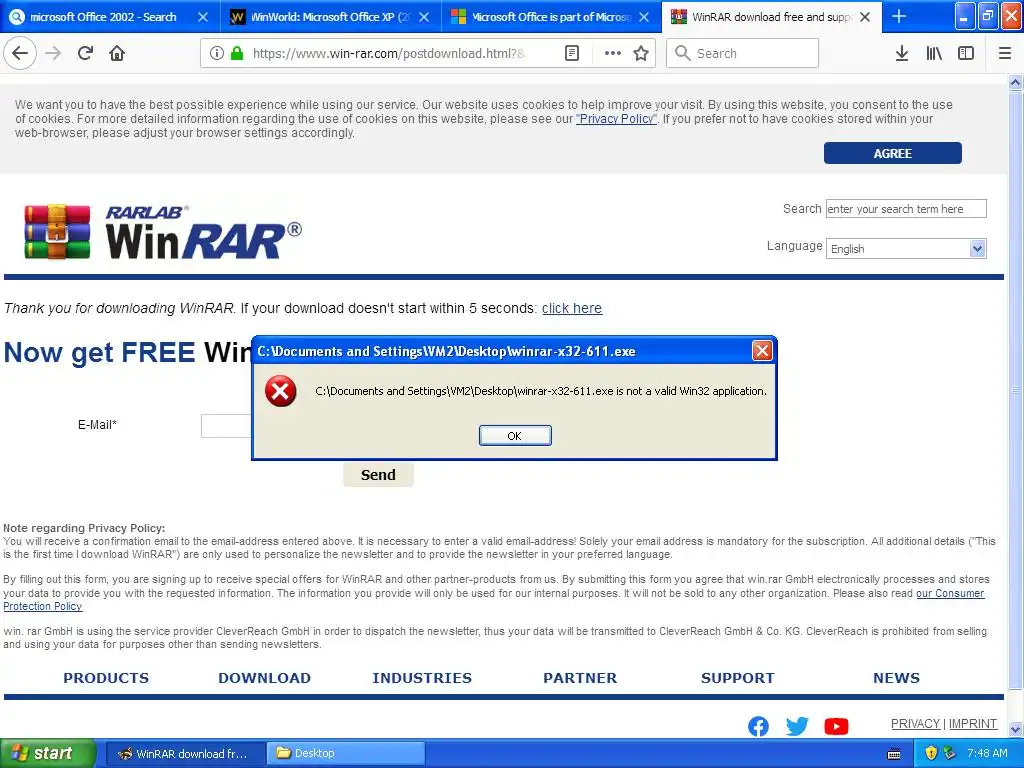
Task: Select WinRAR download taskbar button
Action: 185,753
